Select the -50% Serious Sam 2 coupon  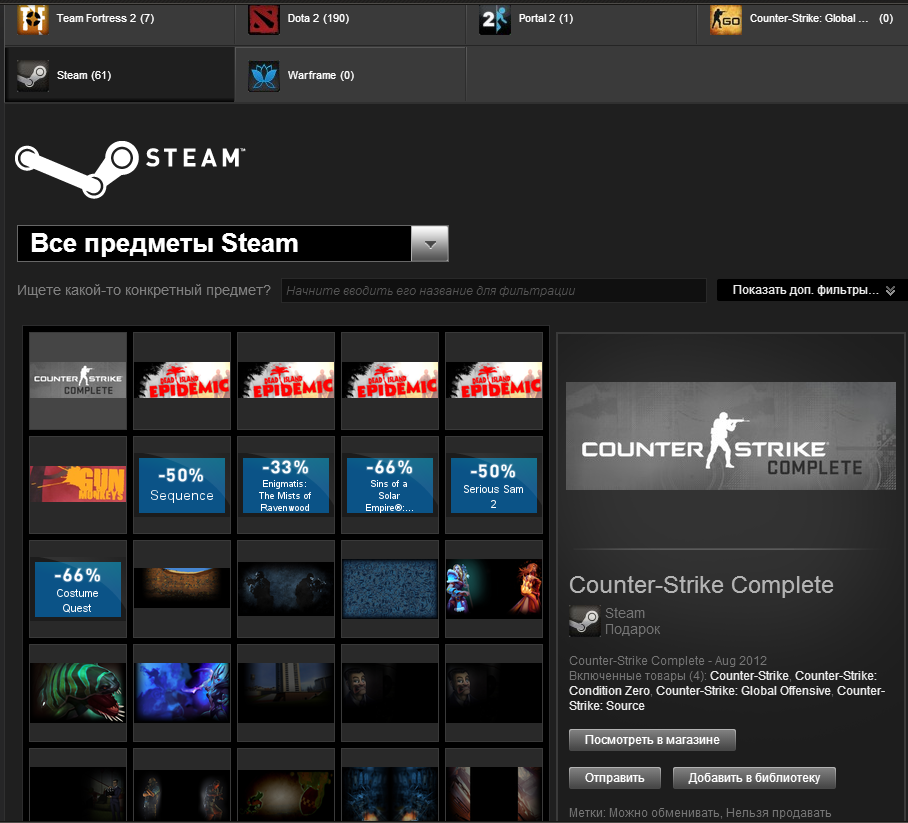pyautogui.click(x=494, y=485)
